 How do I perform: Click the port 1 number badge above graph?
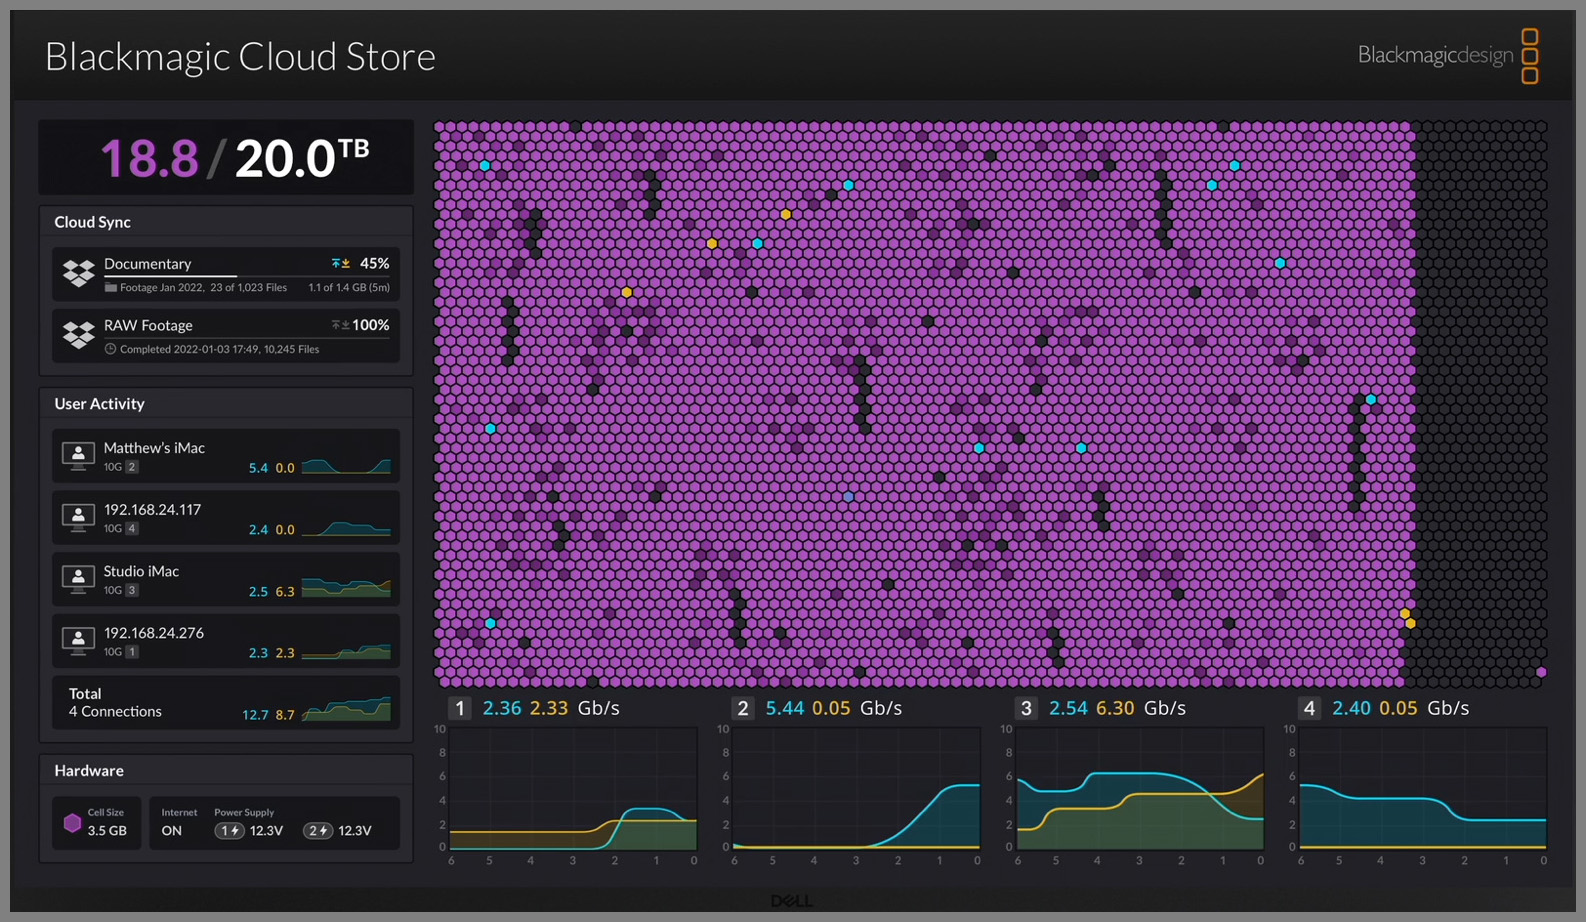point(459,708)
